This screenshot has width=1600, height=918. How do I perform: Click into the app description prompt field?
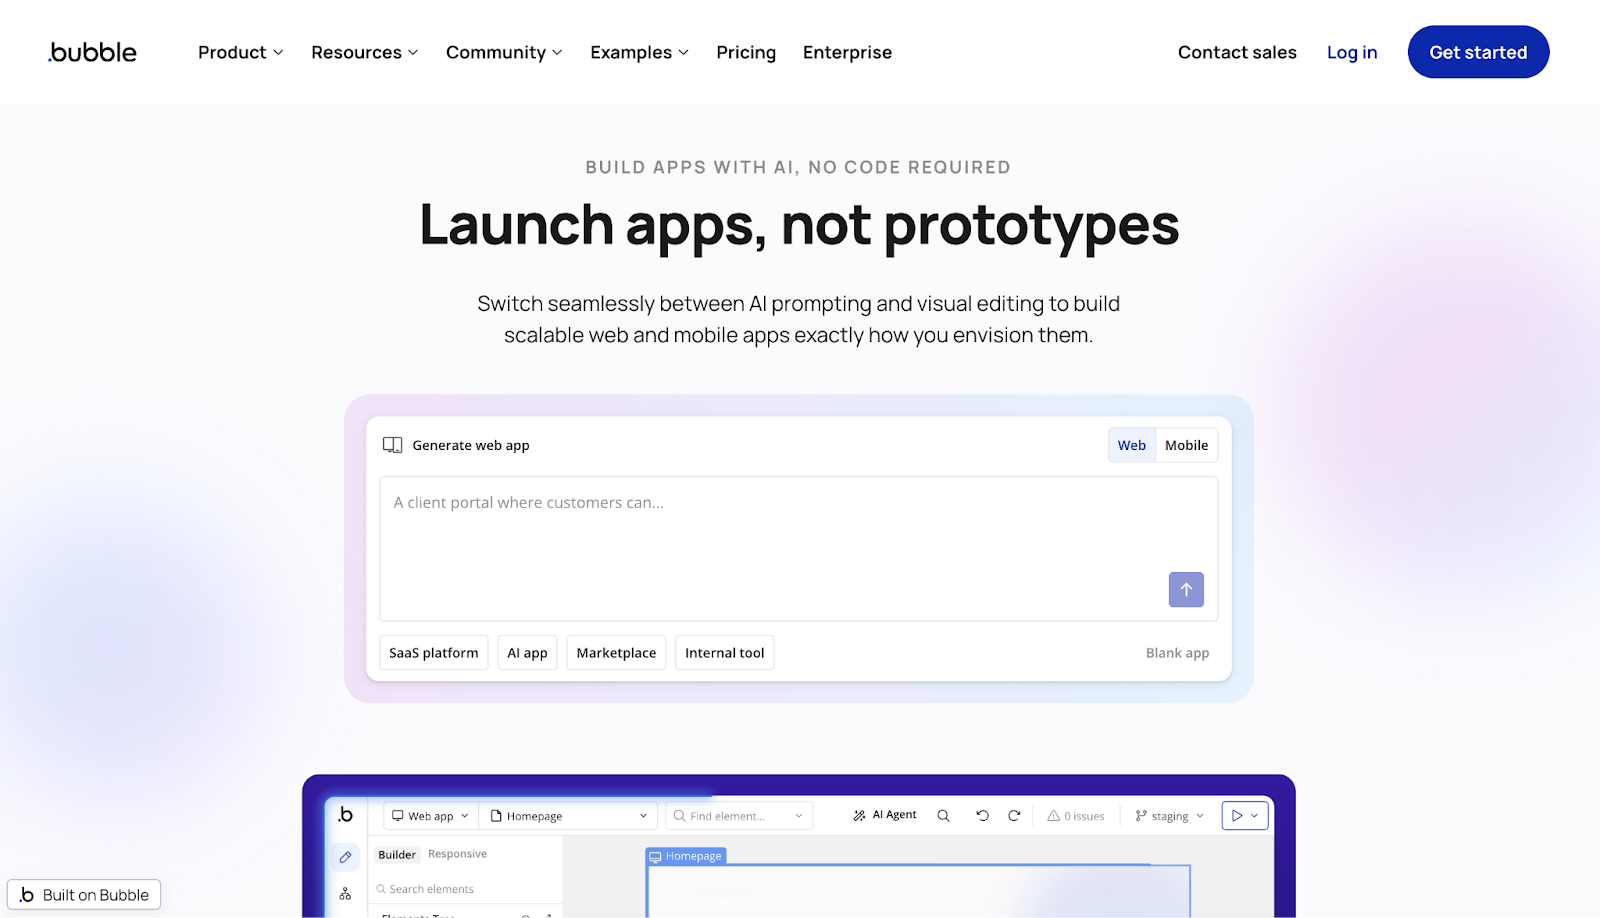tap(798, 548)
